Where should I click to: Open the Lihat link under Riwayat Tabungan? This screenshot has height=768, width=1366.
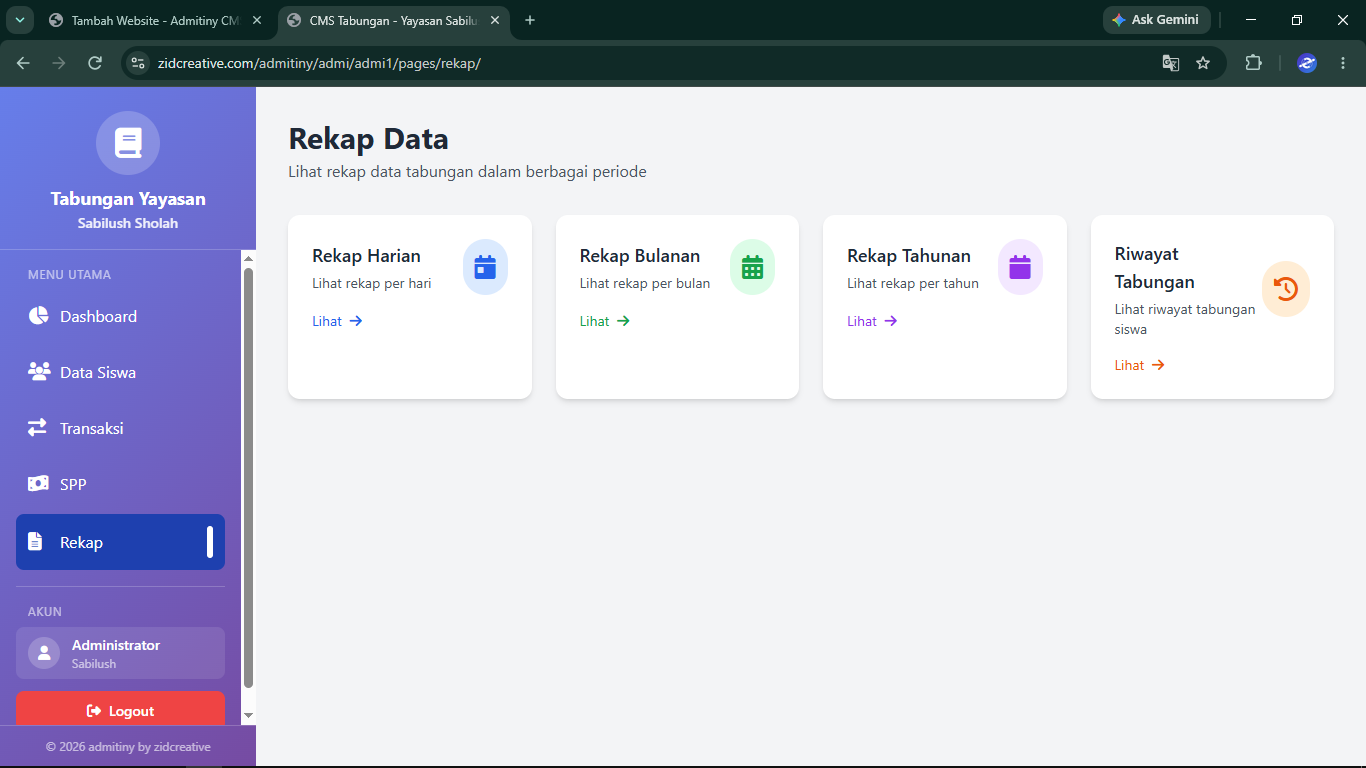point(1140,365)
